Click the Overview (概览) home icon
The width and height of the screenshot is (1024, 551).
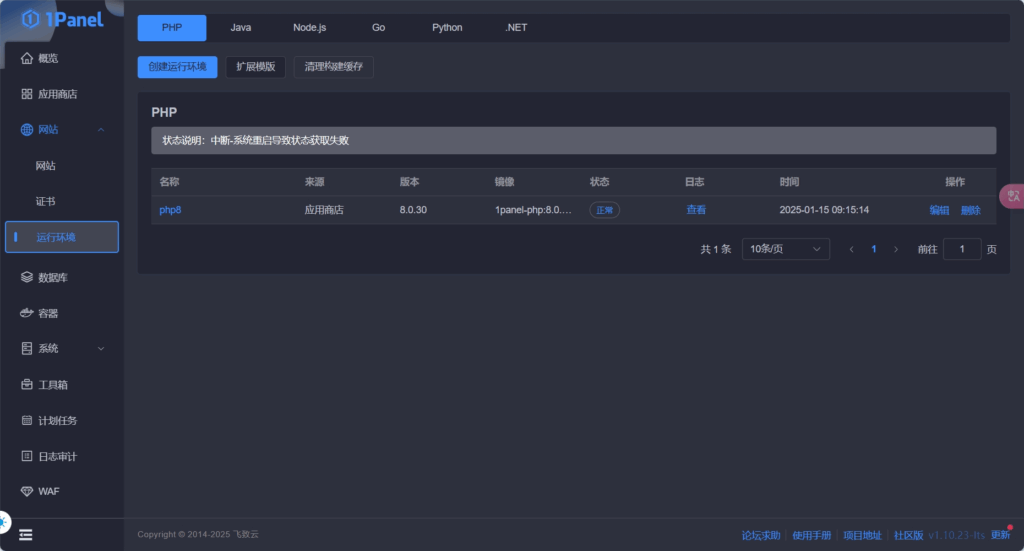[x=27, y=58]
